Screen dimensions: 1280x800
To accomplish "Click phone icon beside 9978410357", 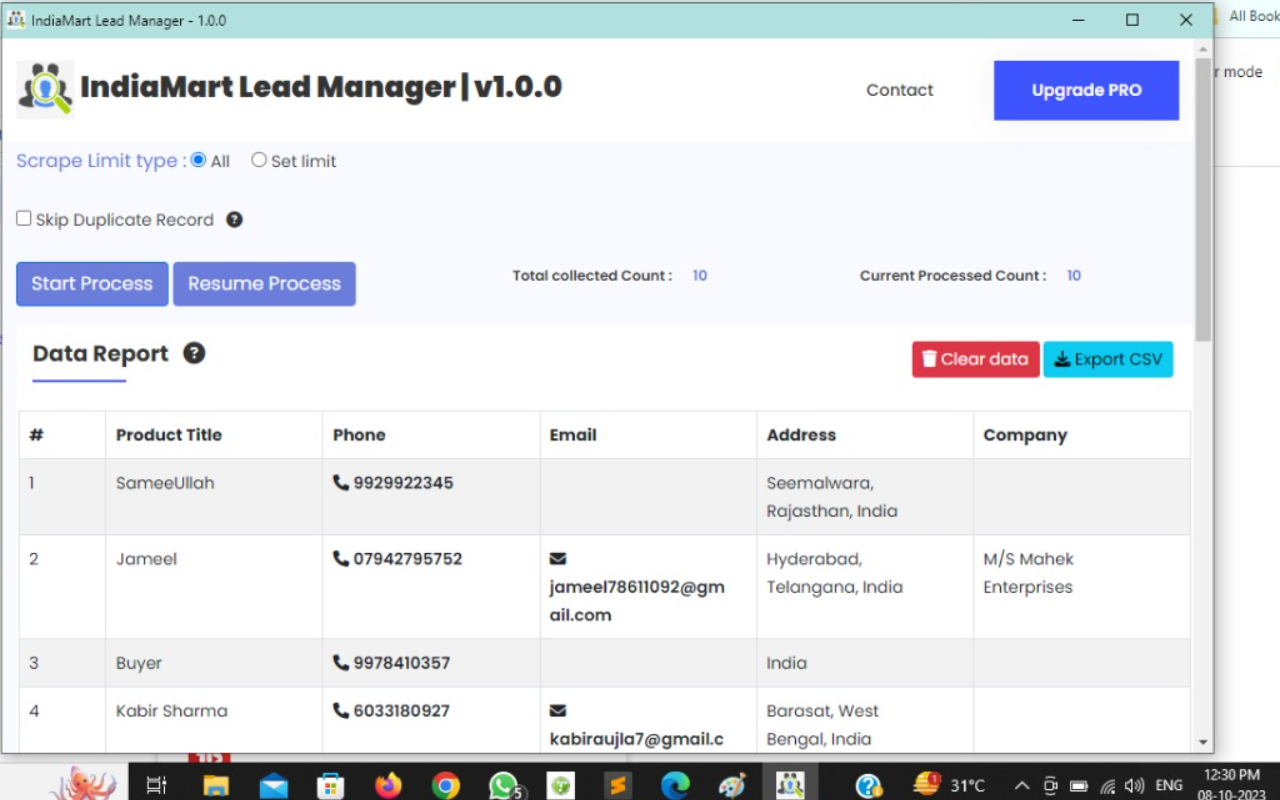I will [x=341, y=662].
